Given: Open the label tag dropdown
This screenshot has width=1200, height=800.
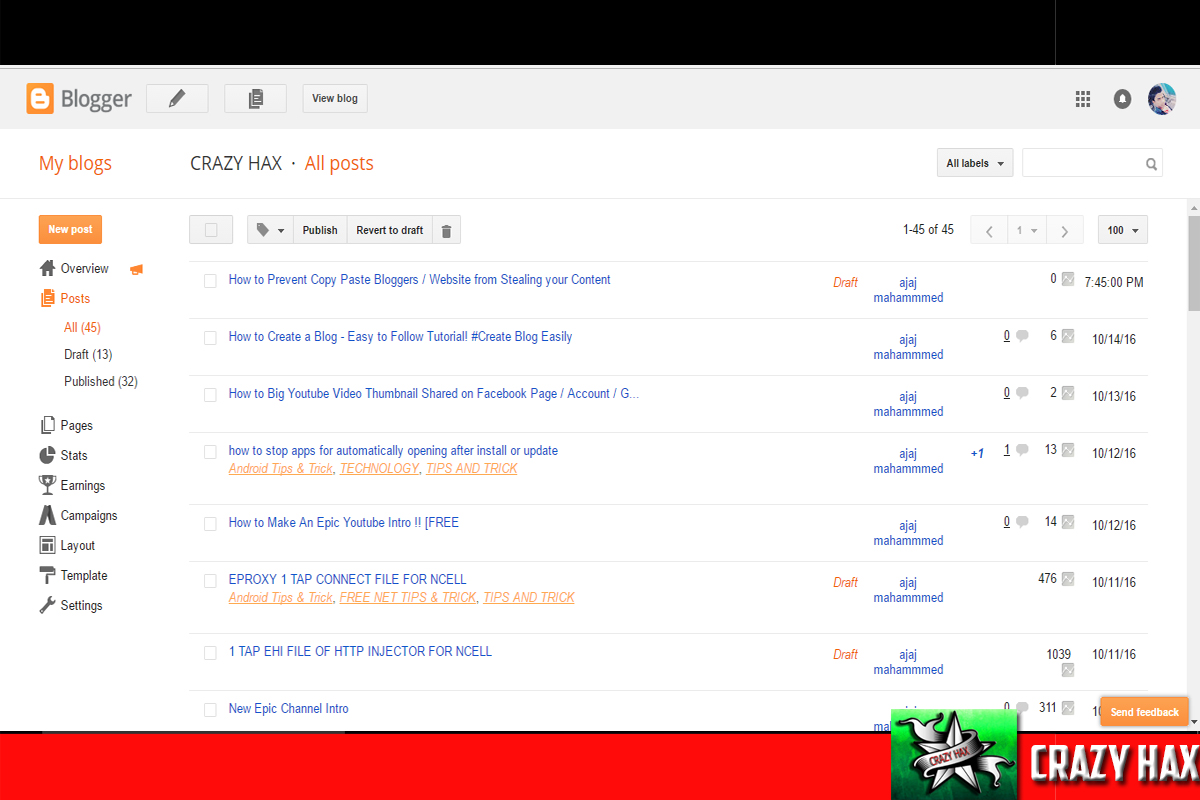Looking at the screenshot, I should (270, 230).
